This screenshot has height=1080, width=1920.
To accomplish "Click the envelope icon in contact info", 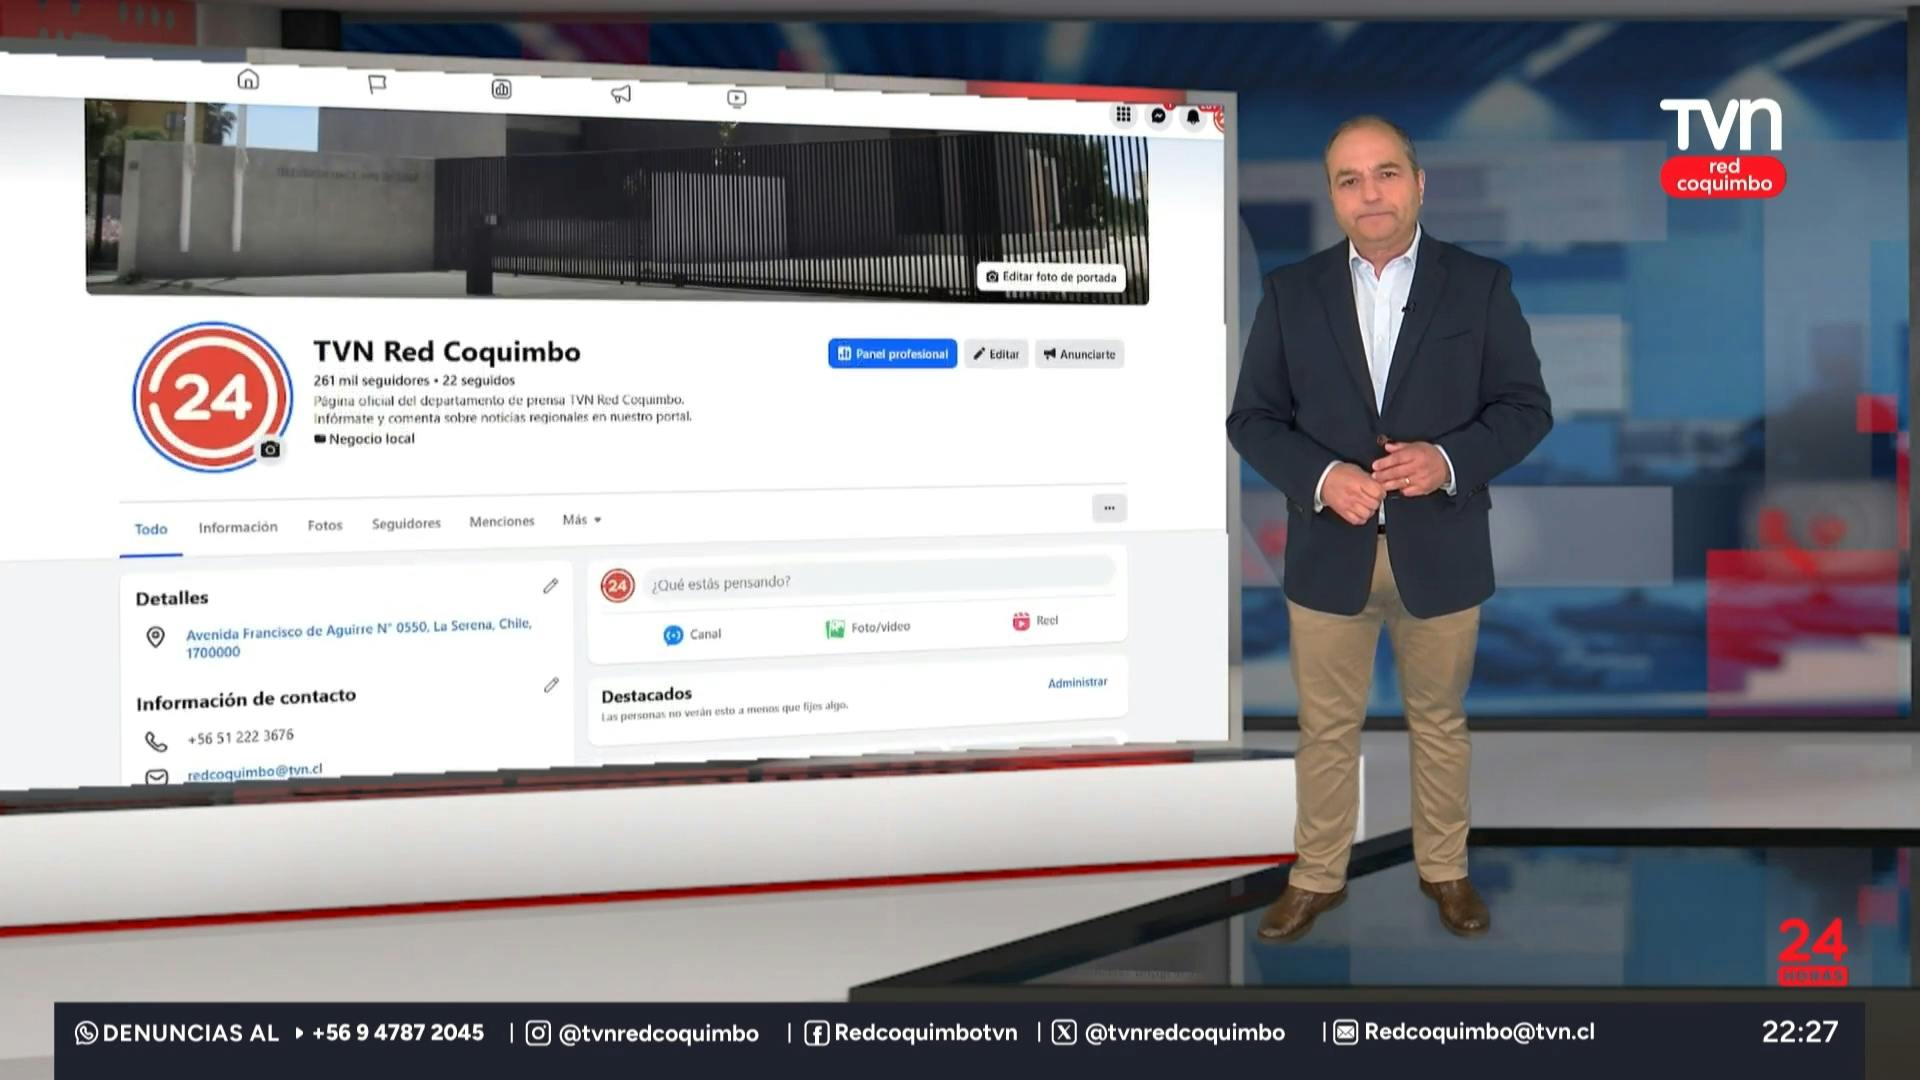I will tap(157, 776).
